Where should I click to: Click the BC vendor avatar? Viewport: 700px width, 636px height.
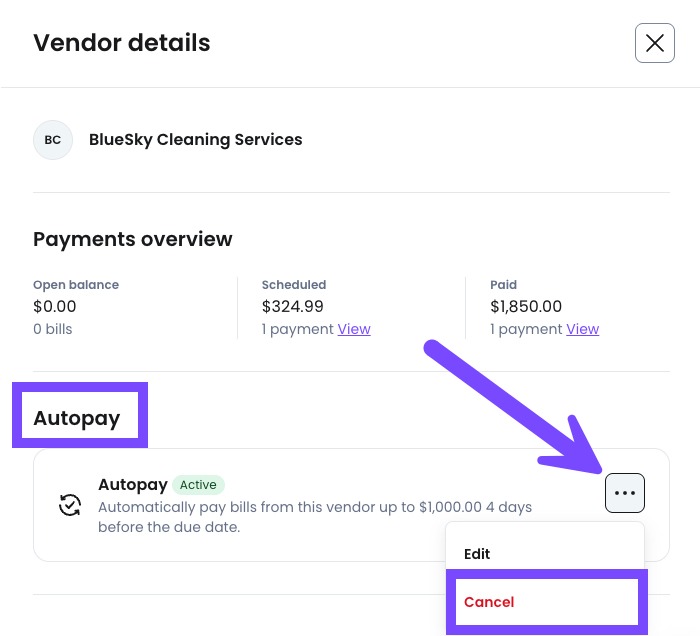53,140
